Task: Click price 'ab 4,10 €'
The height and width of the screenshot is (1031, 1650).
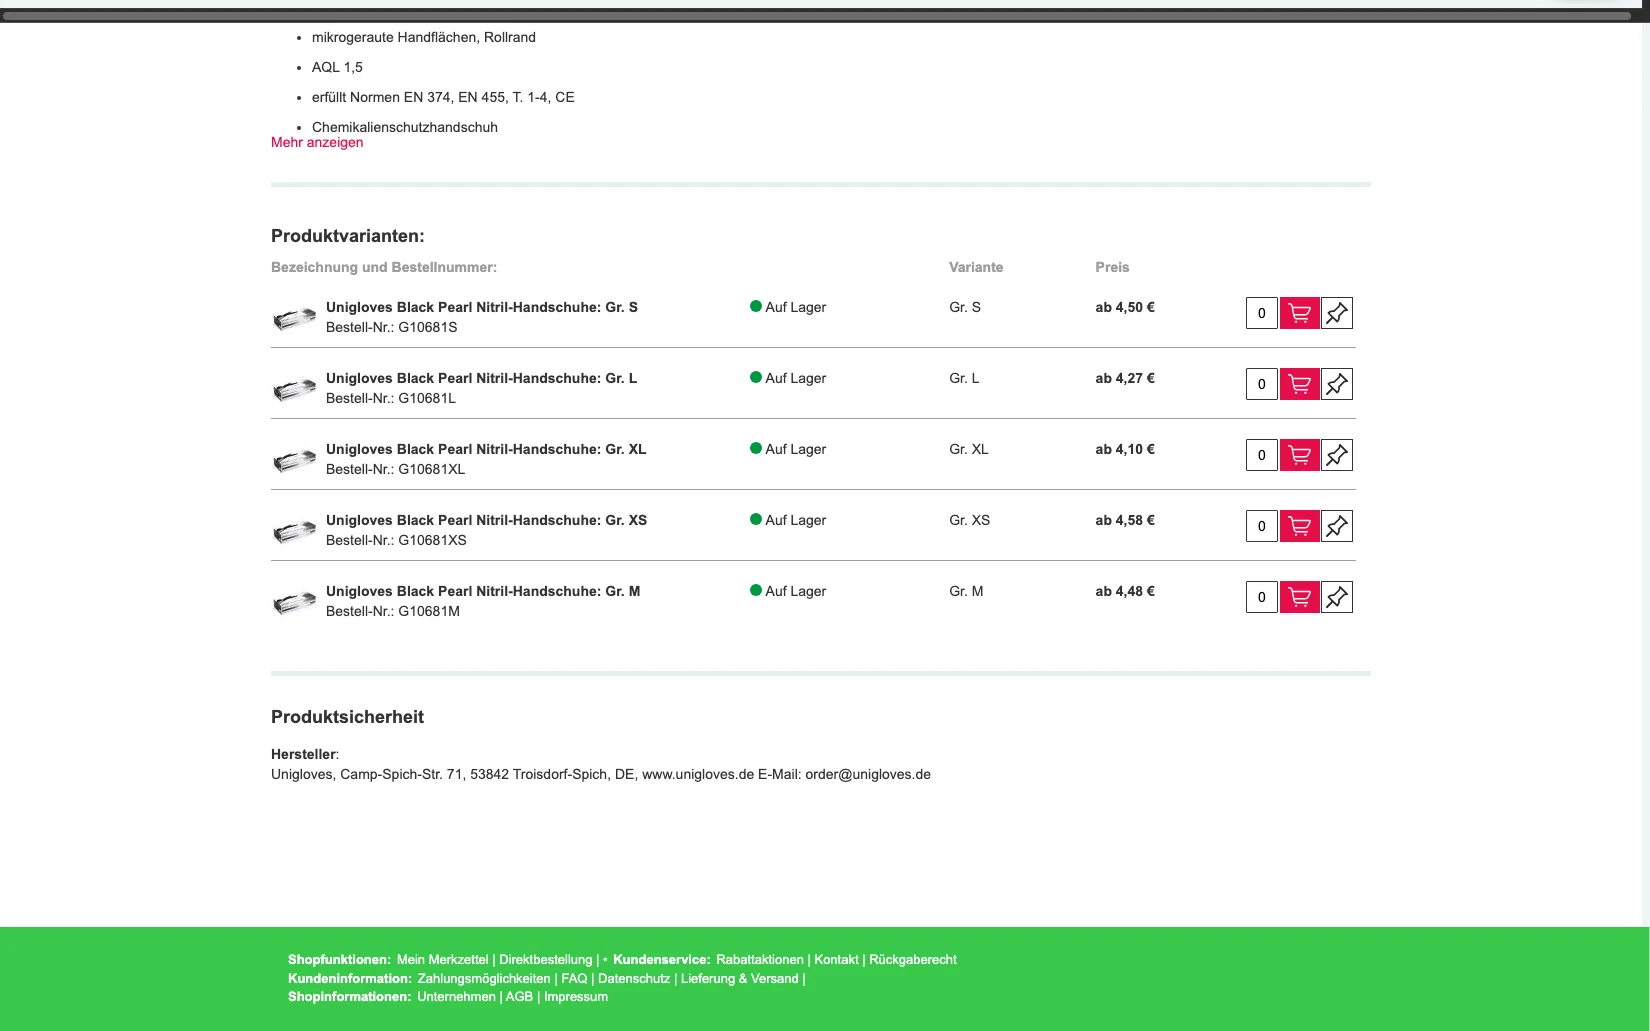Action: pos(1125,449)
